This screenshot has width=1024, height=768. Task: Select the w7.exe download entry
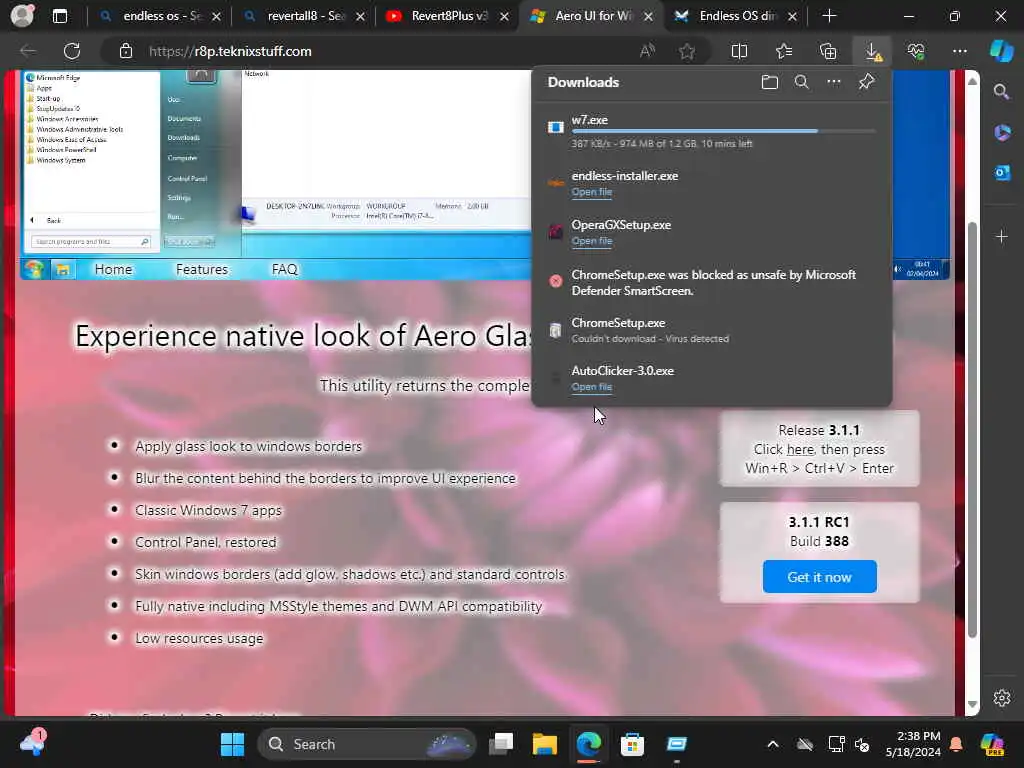[712, 131]
